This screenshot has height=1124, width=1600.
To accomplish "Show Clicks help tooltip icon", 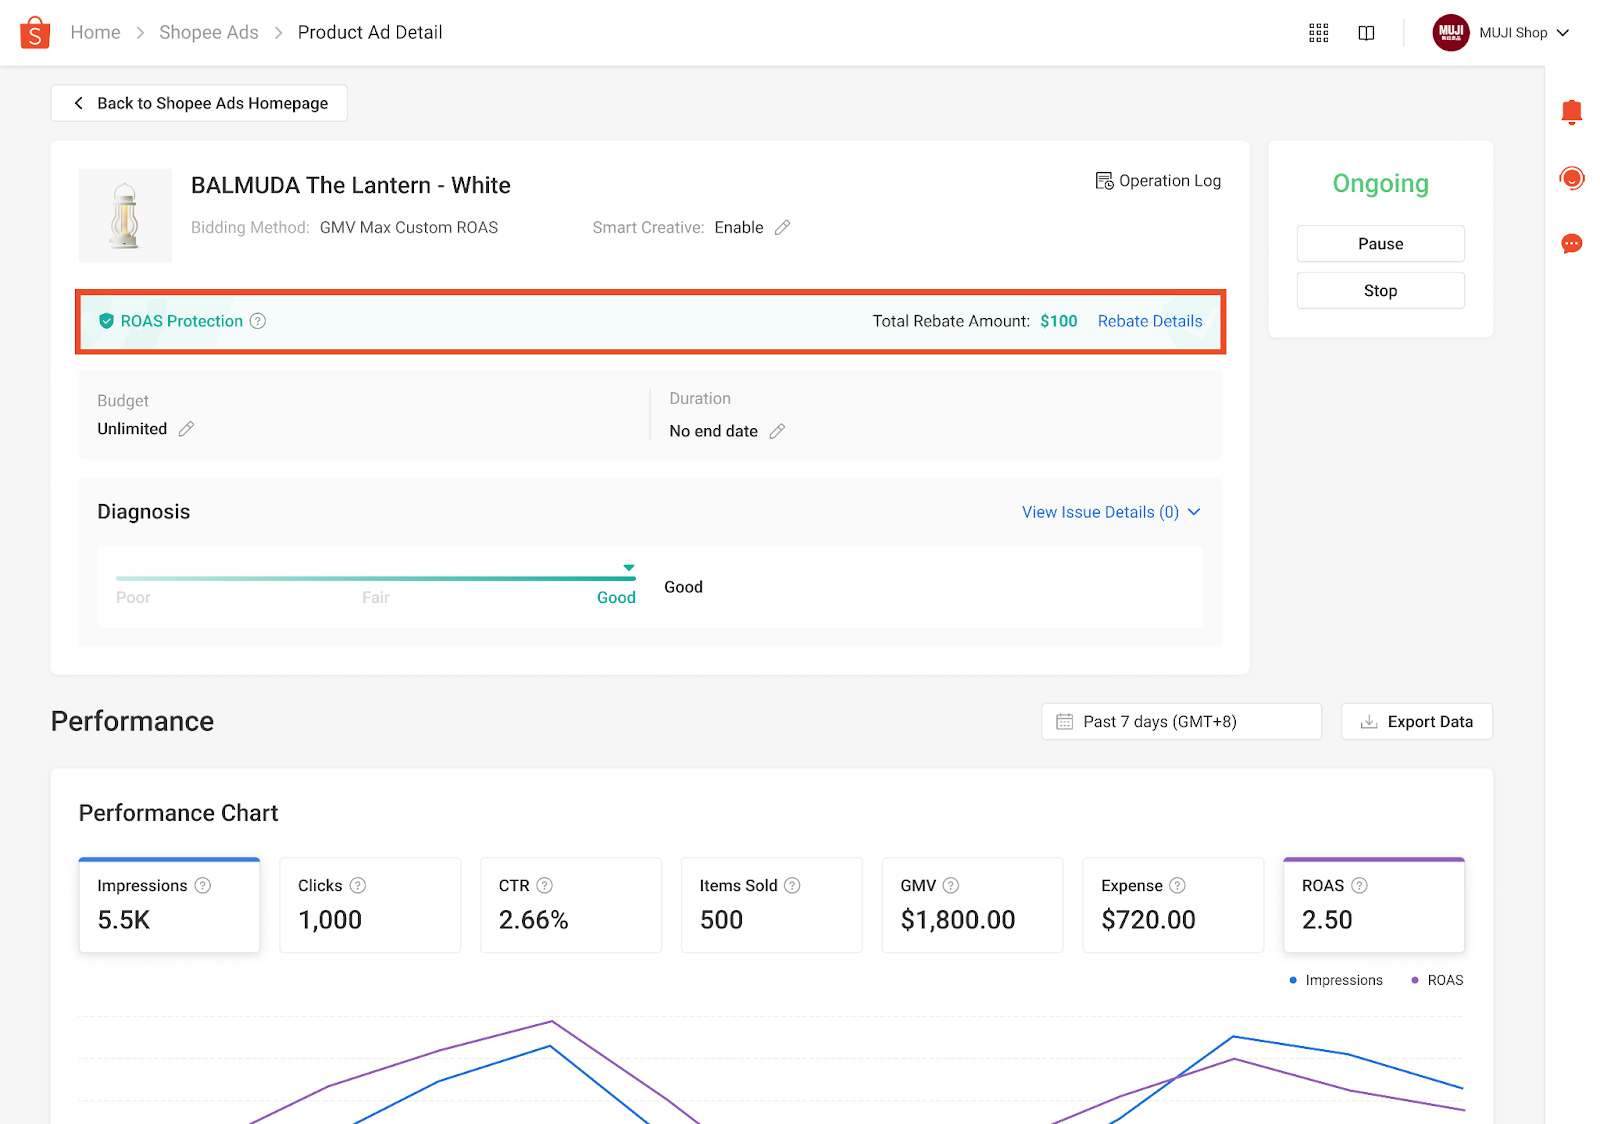I will (x=358, y=886).
